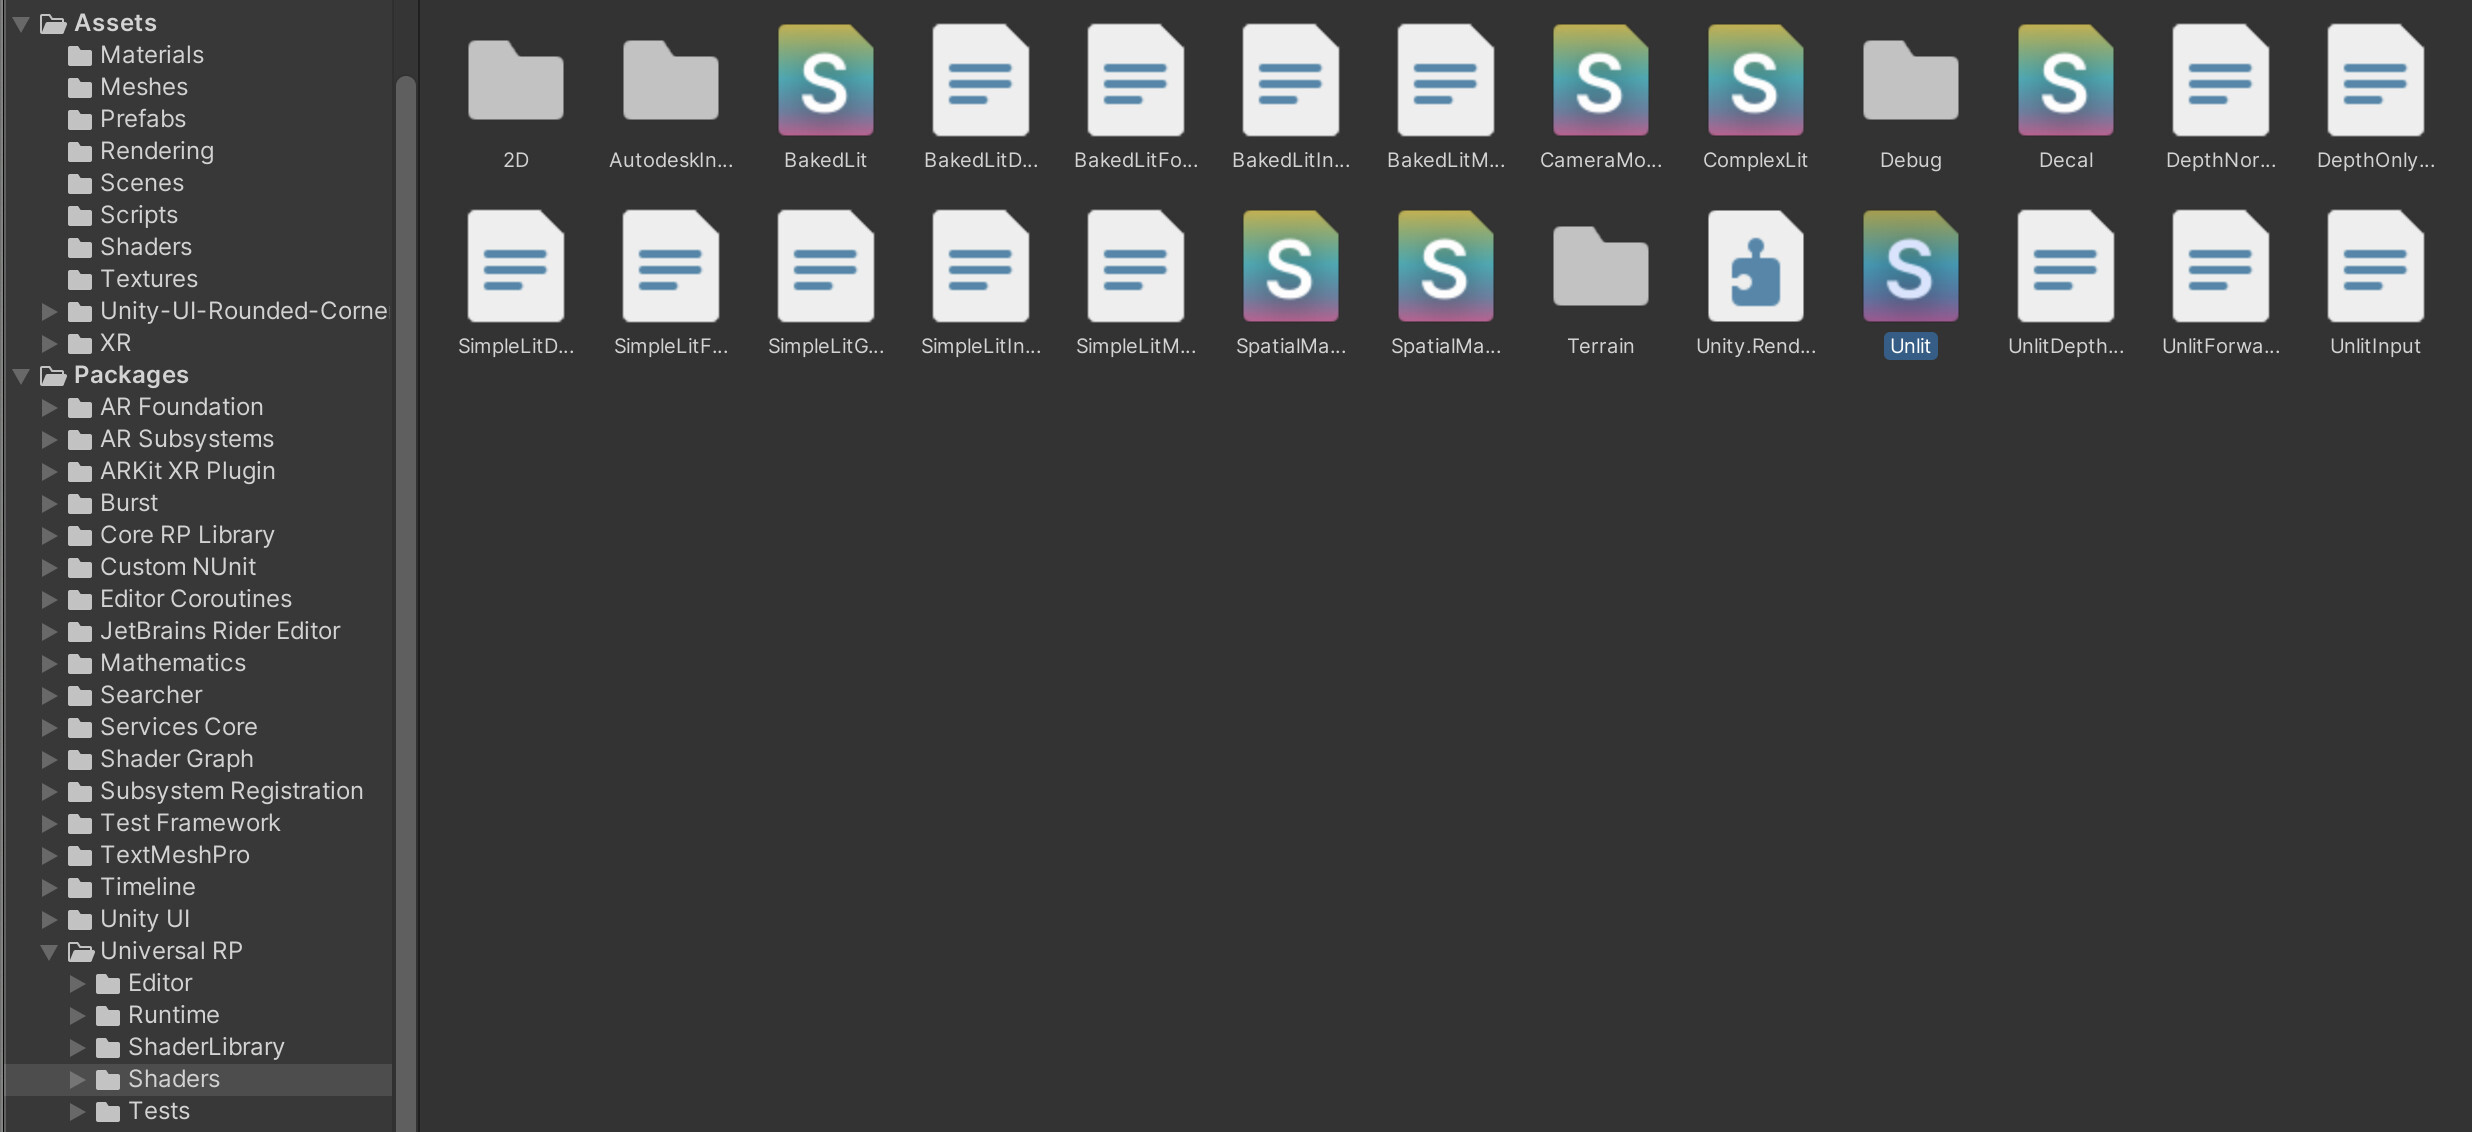
Task: Select the BakedLit shader asset icon
Action: 825,82
